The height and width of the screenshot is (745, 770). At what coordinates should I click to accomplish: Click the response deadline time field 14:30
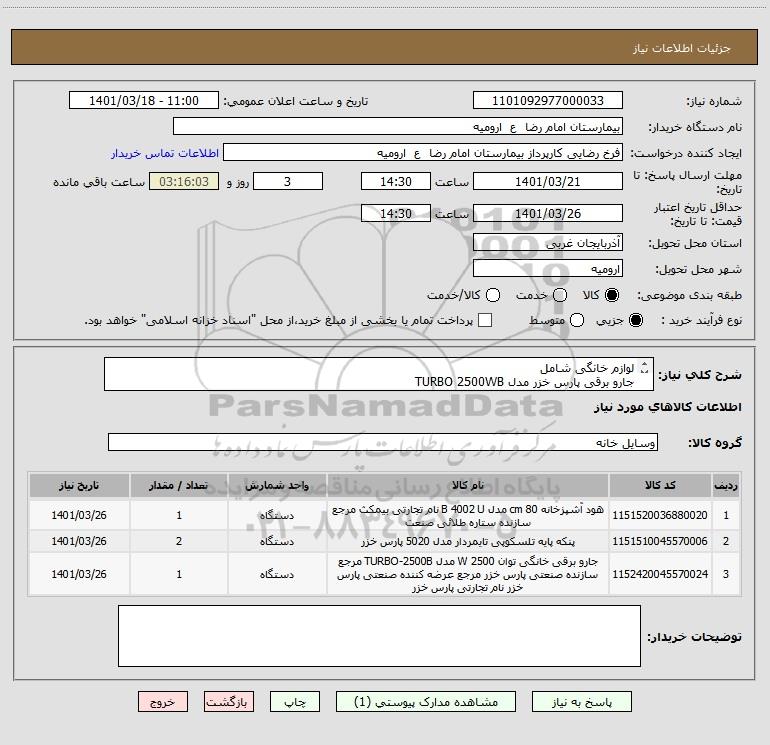pyautogui.click(x=396, y=181)
